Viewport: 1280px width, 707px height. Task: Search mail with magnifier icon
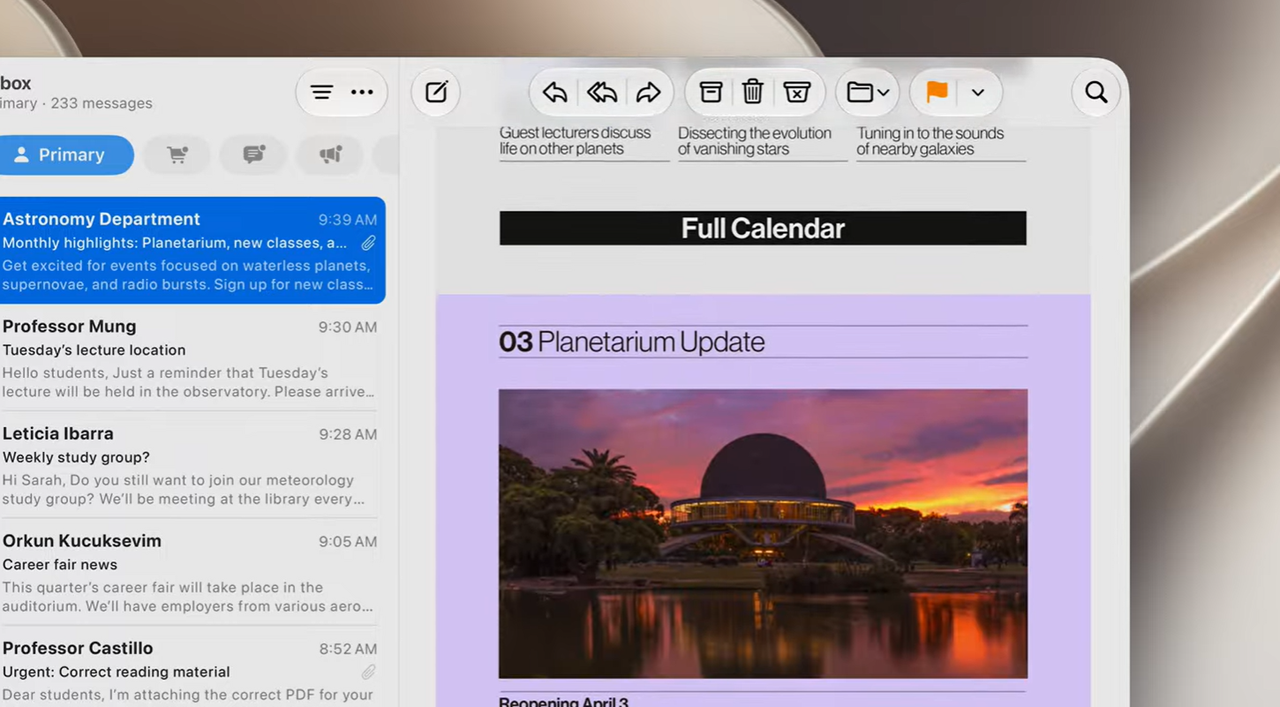(1096, 93)
